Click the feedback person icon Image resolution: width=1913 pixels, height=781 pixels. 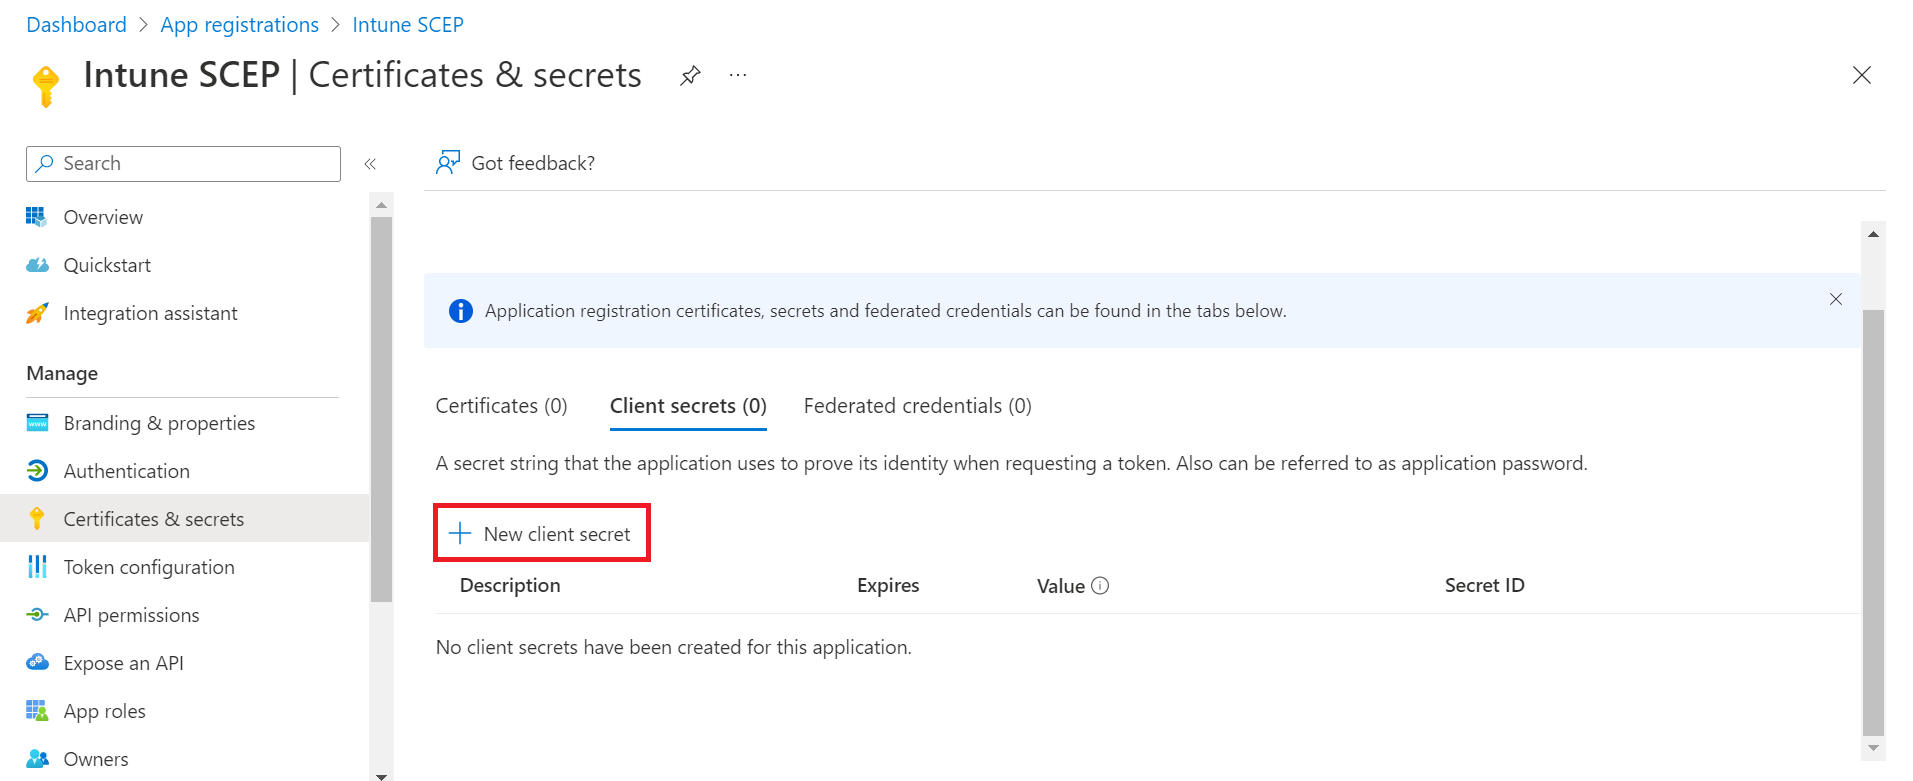click(x=447, y=162)
